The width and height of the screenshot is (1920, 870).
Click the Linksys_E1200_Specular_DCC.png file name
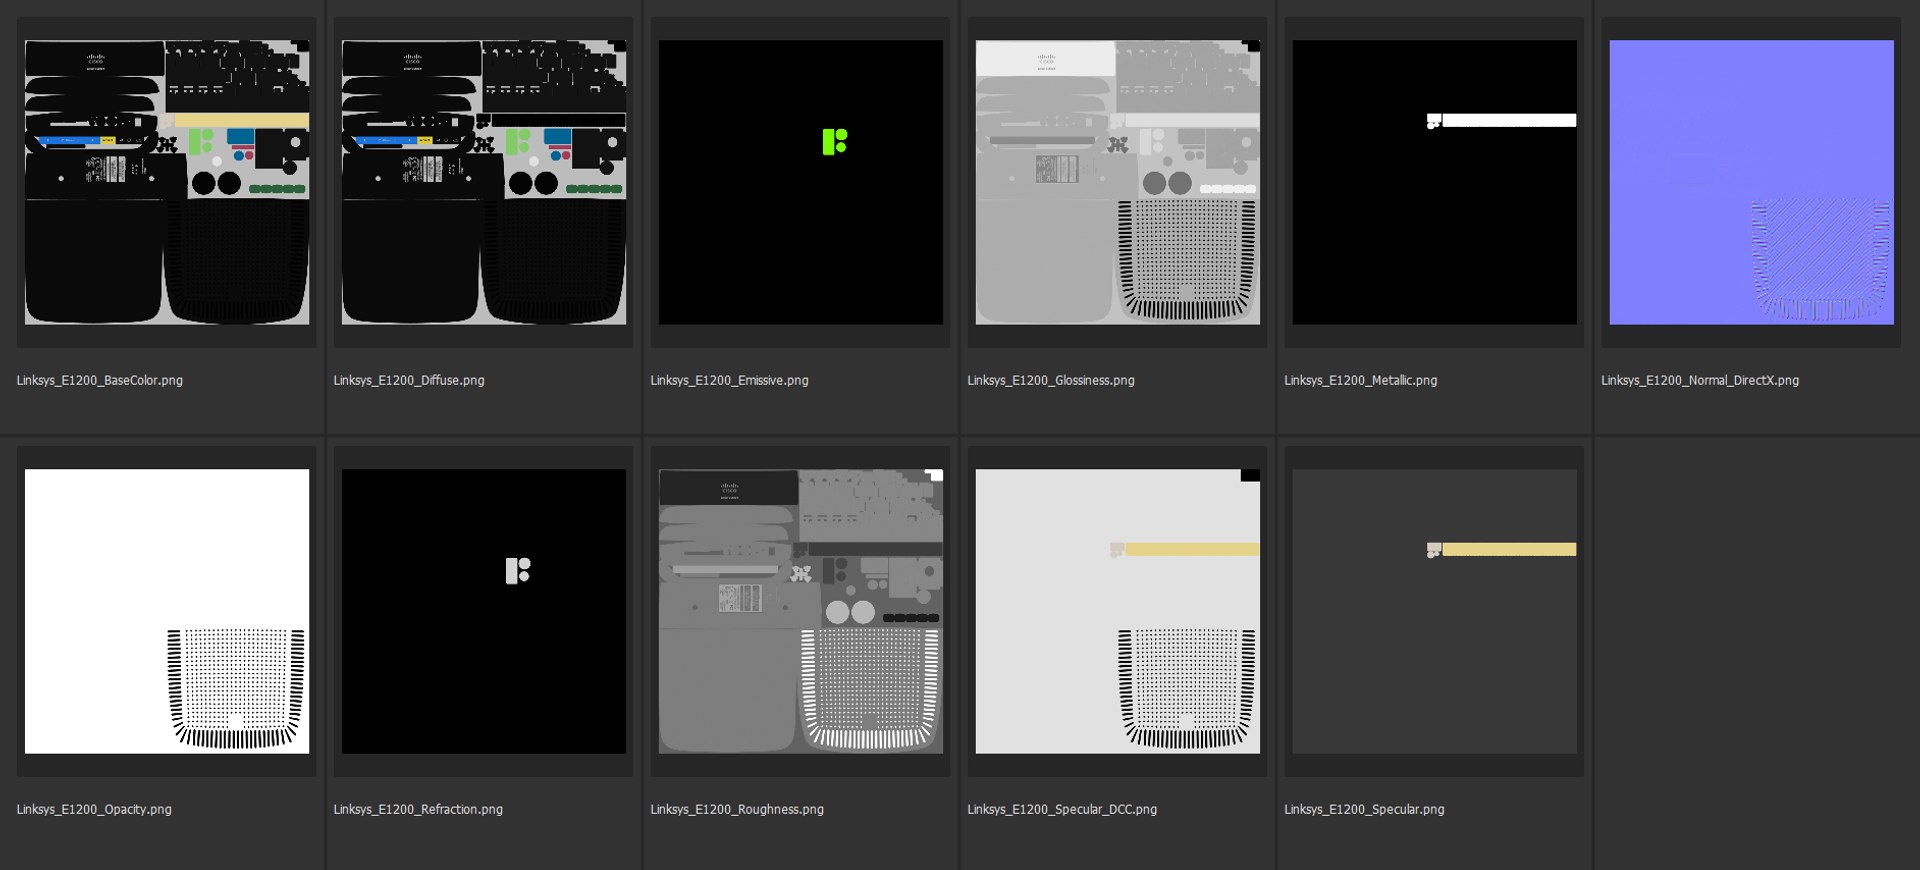pos(1062,810)
